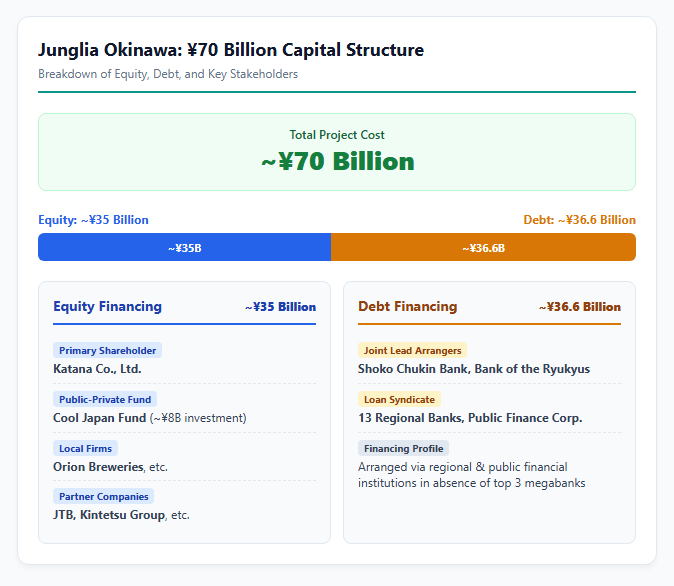The image size is (674, 586).
Task: Click the 'Financing Profile' tag
Action: 404,448
